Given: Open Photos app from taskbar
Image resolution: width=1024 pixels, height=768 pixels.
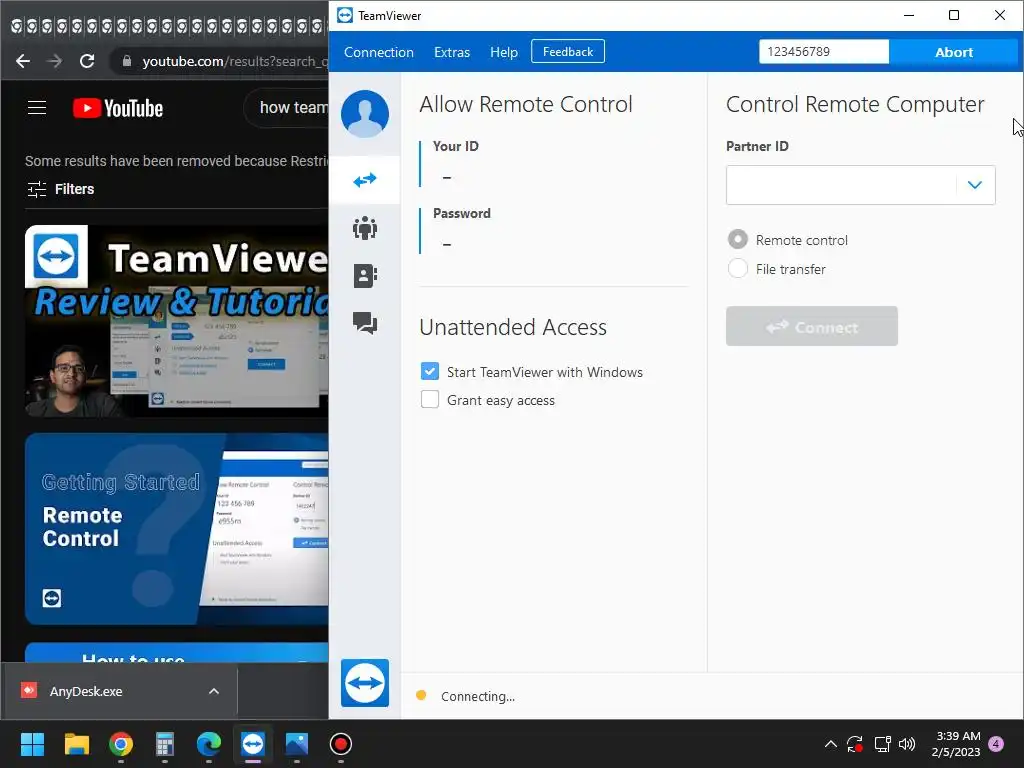Looking at the screenshot, I should [x=296, y=744].
